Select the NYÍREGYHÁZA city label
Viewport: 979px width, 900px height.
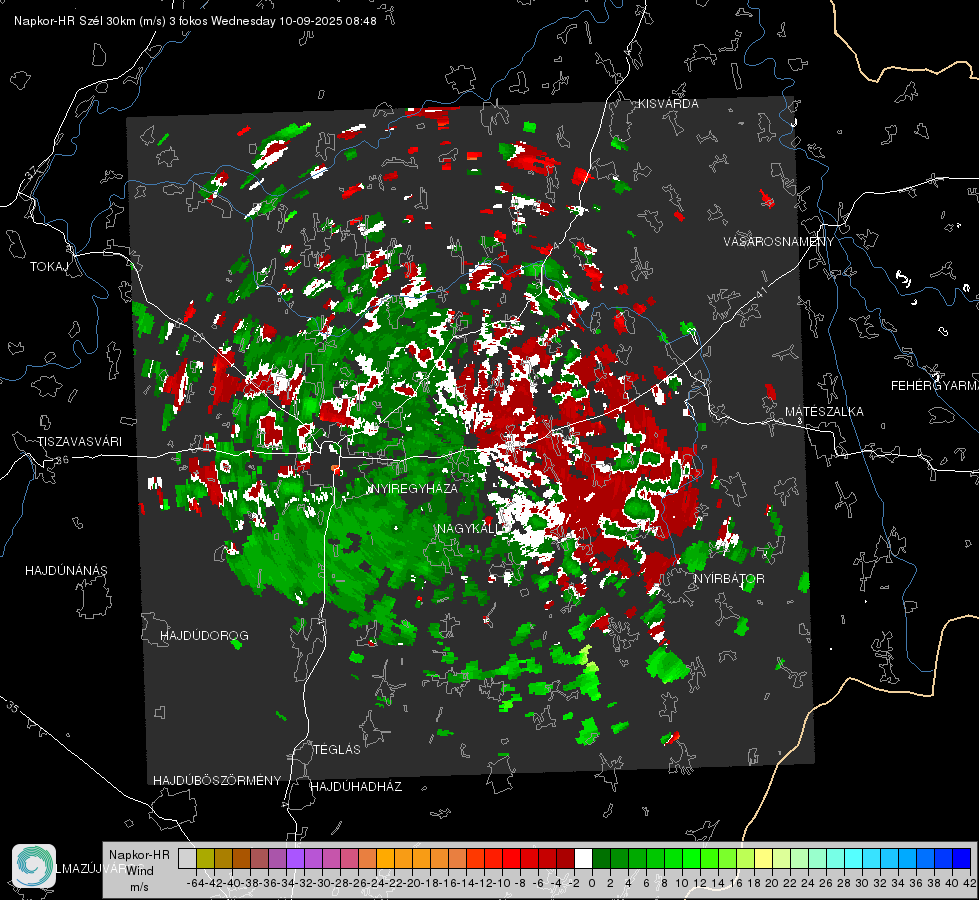413,488
